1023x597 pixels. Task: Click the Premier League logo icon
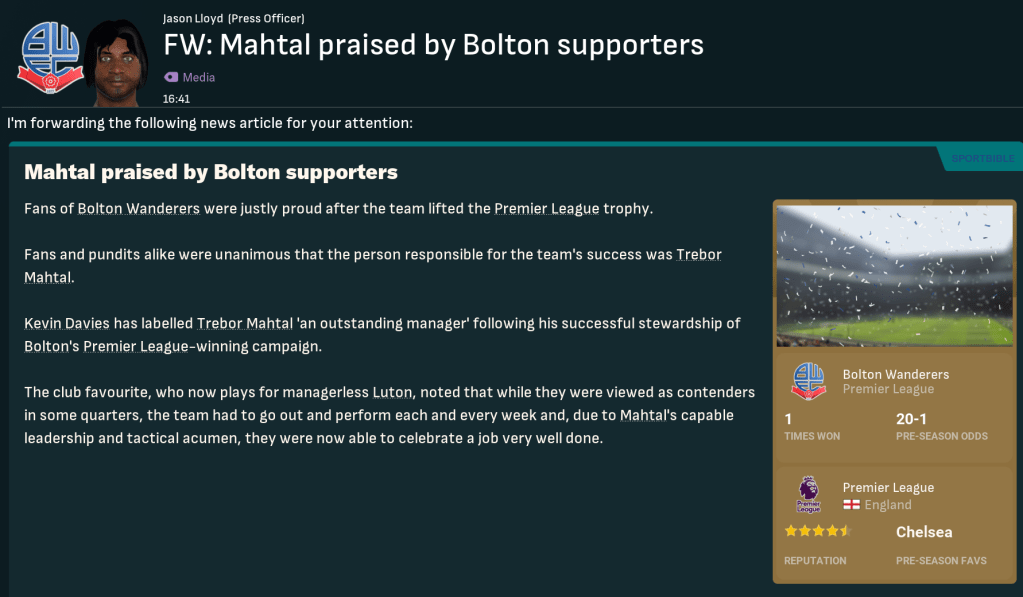click(x=808, y=495)
